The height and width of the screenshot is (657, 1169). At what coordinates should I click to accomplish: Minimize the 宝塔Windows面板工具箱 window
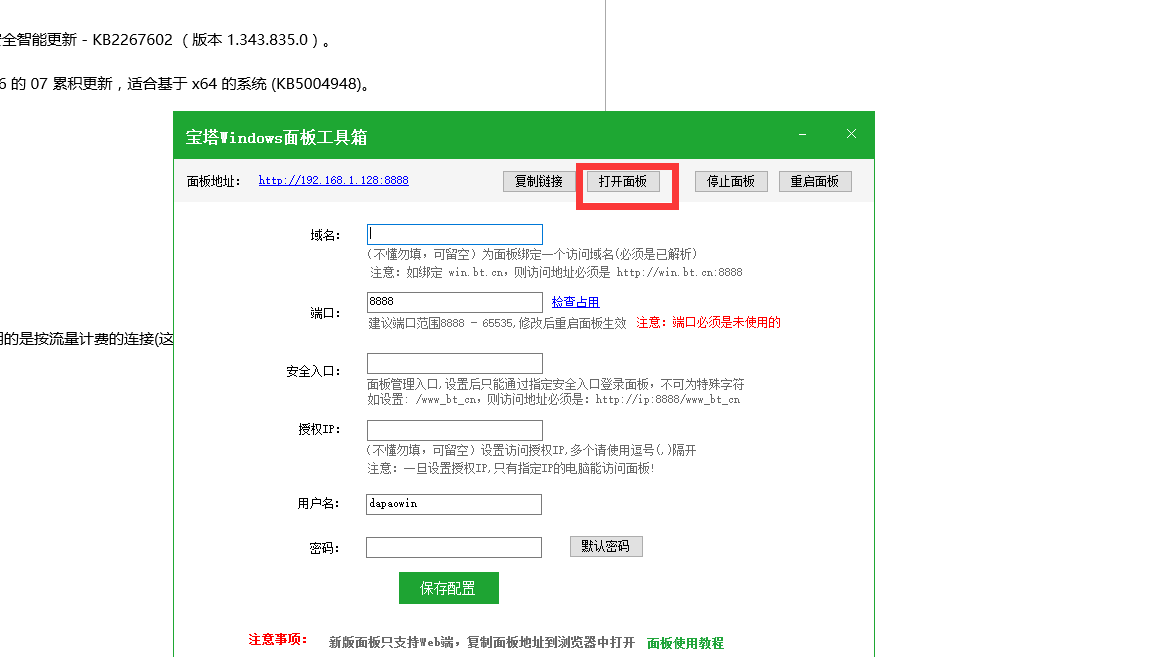click(x=802, y=134)
